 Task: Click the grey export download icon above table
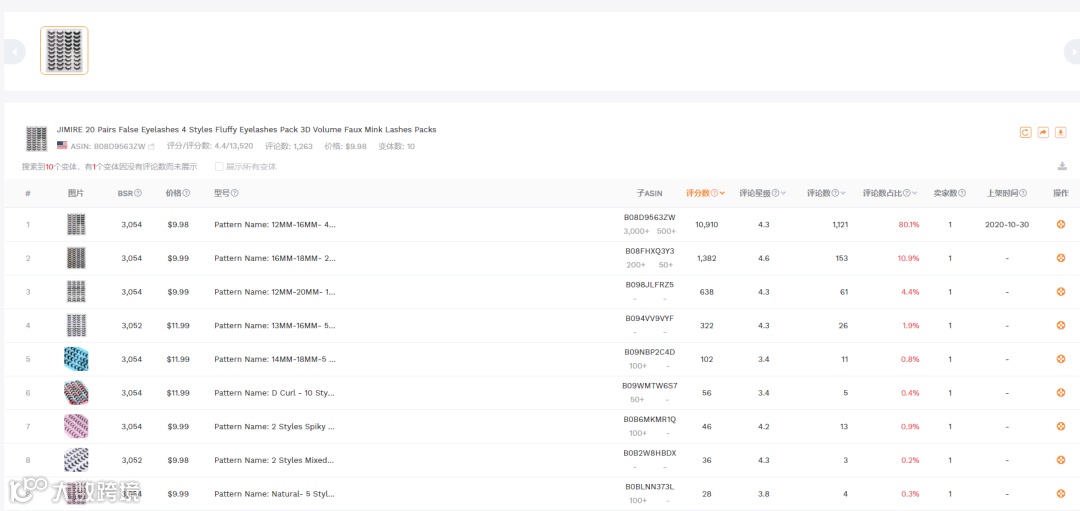click(1062, 166)
